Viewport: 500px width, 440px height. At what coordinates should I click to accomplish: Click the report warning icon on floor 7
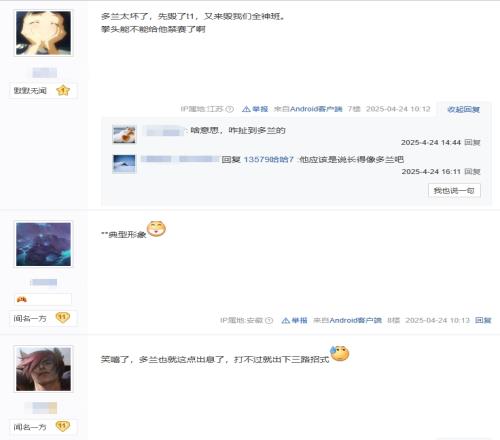coord(246,109)
